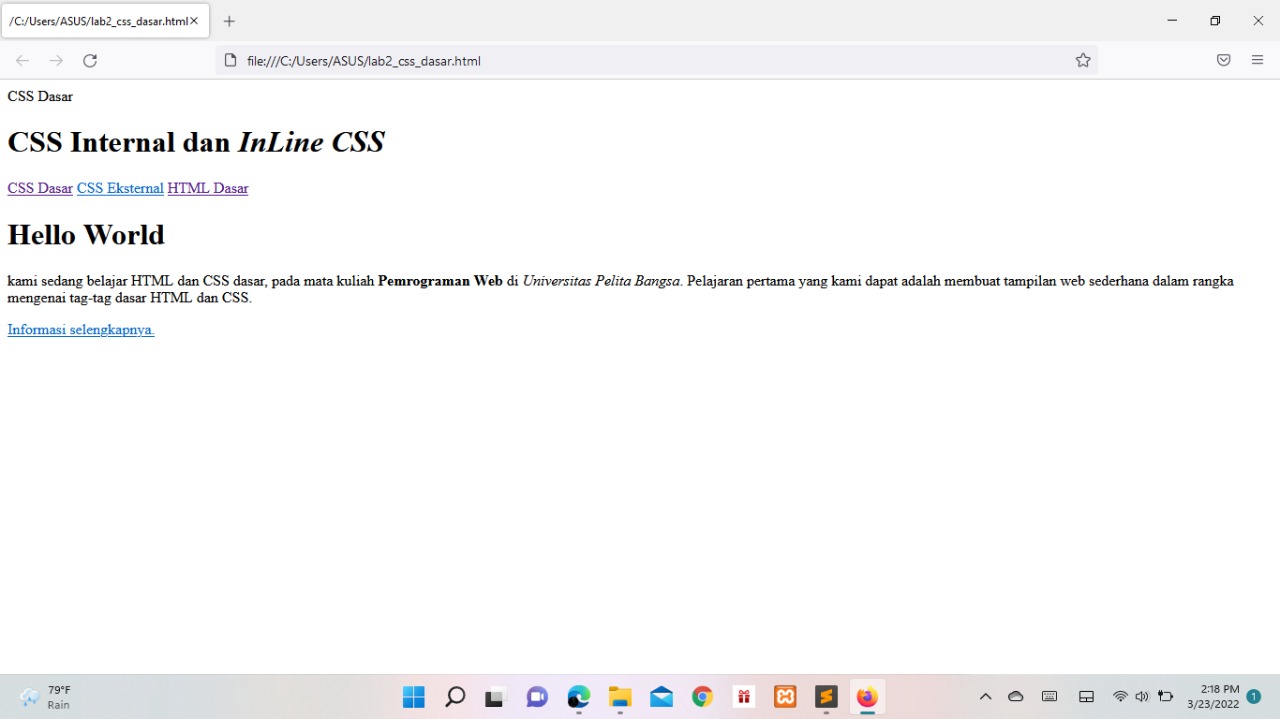This screenshot has width=1280, height=719.
Task: Expand the system tray hidden icons chevron
Action: coord(985,697)
